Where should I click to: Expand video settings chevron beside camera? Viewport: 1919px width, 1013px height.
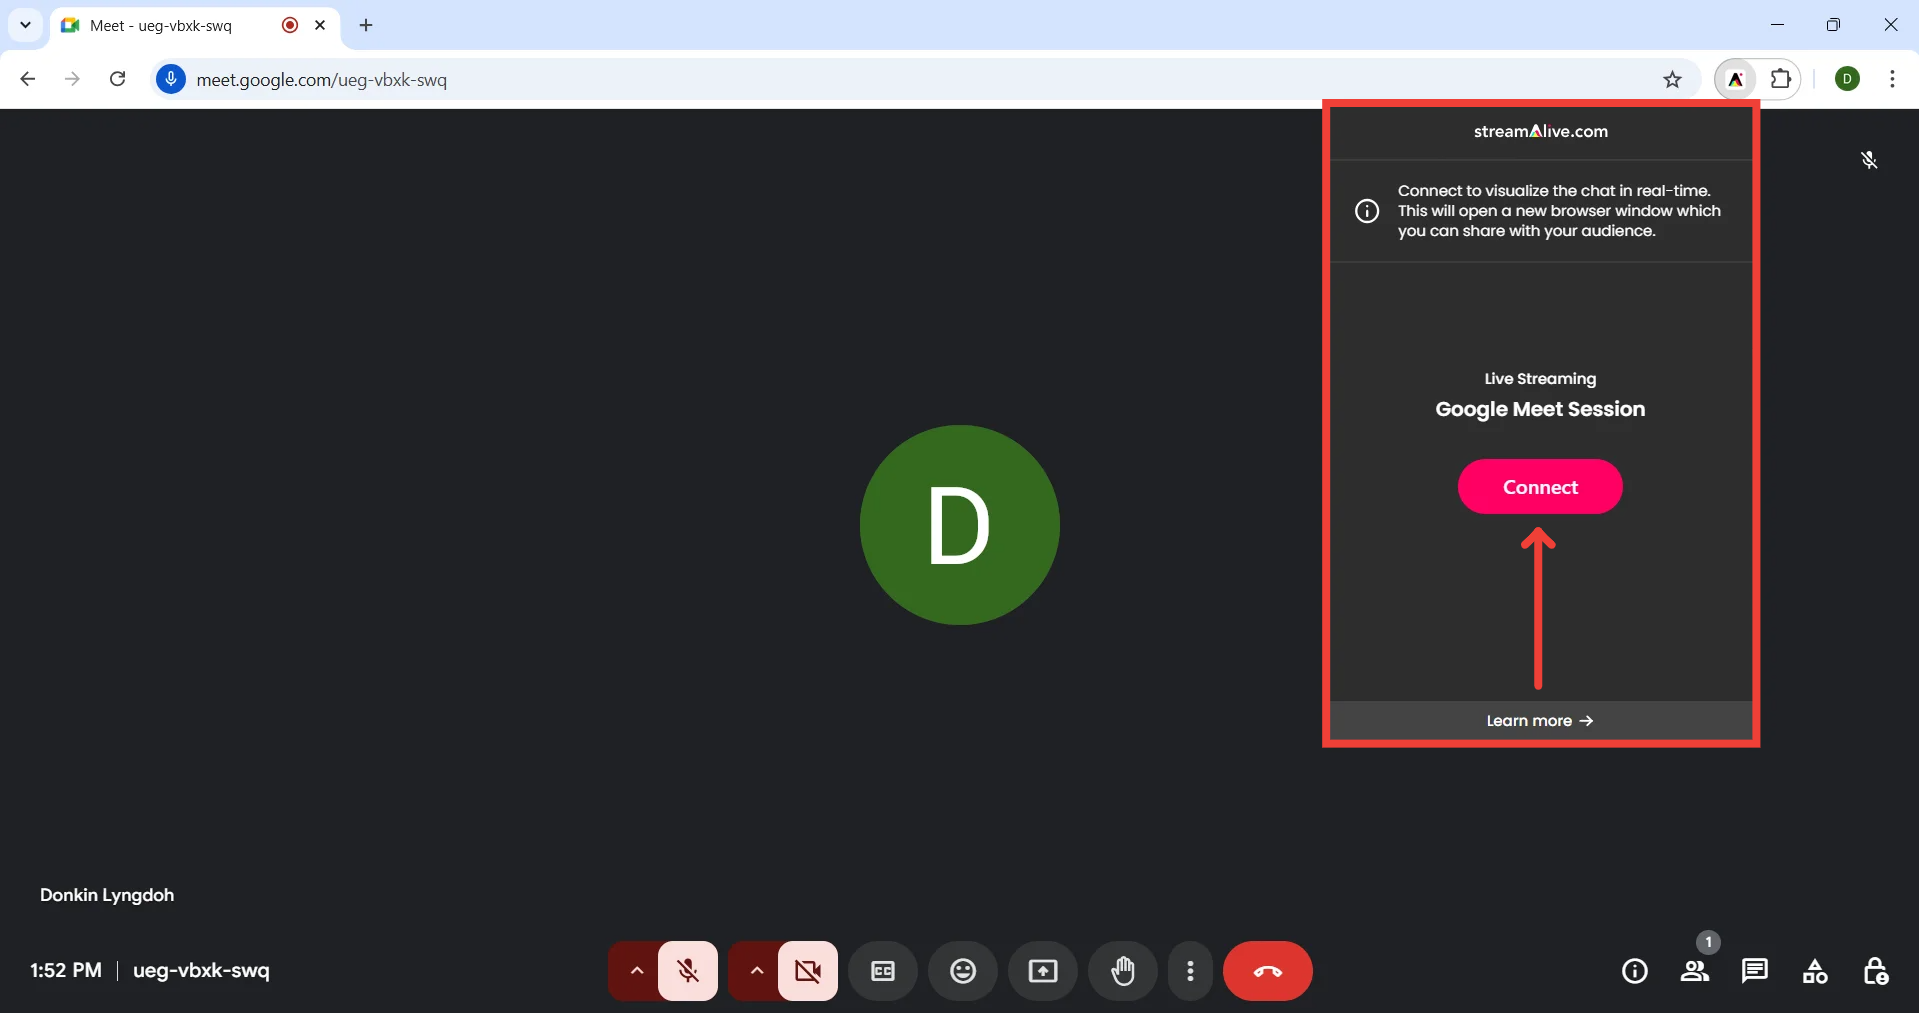point(756,971)
